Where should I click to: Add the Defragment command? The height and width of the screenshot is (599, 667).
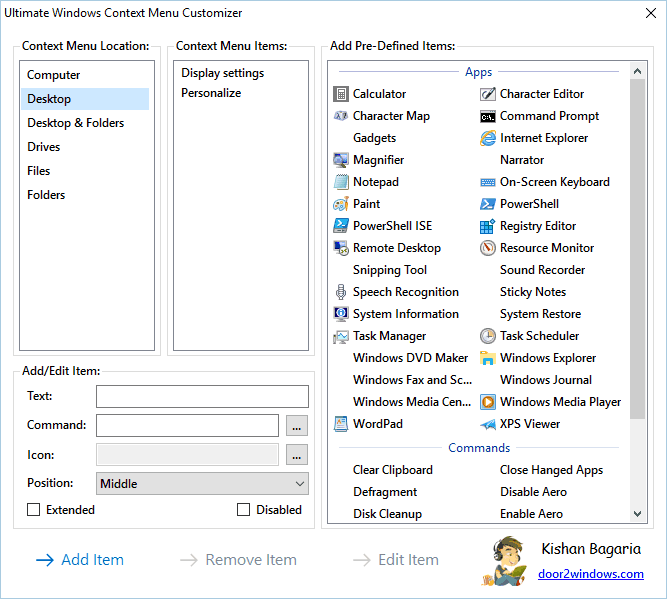tap(385, 492)
